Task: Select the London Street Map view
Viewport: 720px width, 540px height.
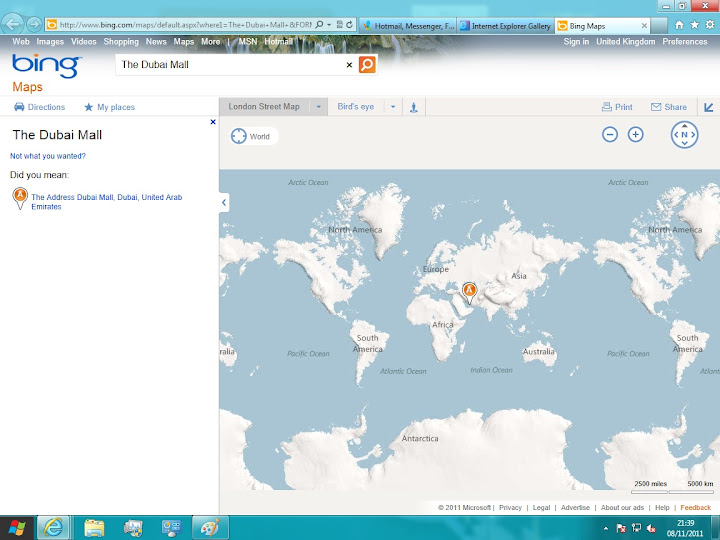Action: click(264, 107)
